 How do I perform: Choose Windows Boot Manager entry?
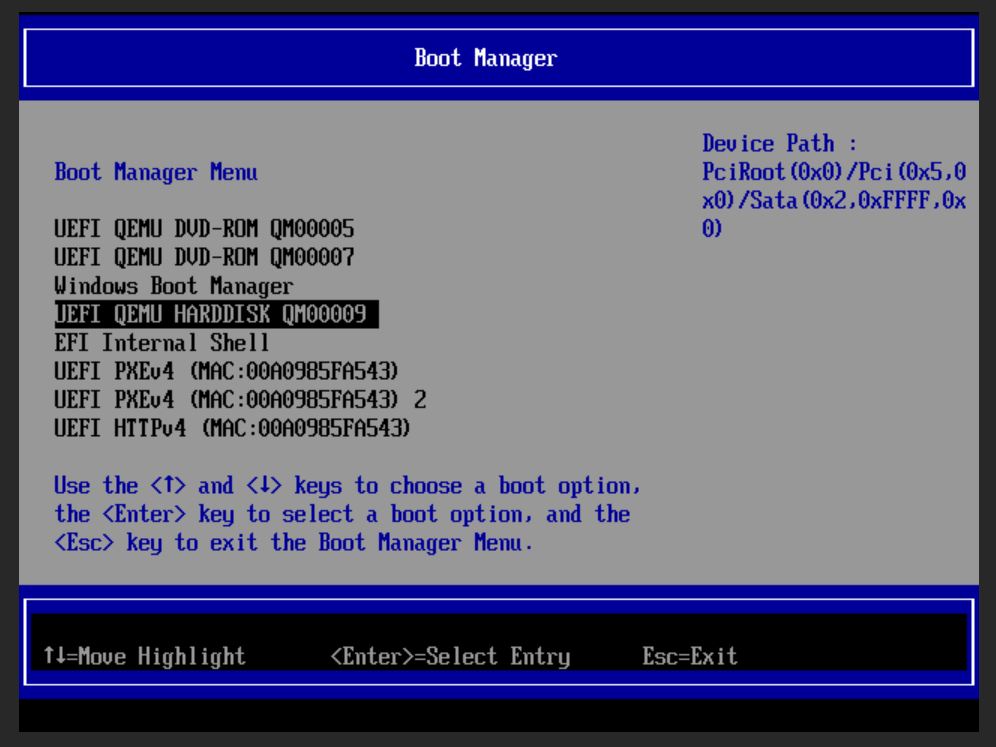pyautogui.click(x=173, y=286)
